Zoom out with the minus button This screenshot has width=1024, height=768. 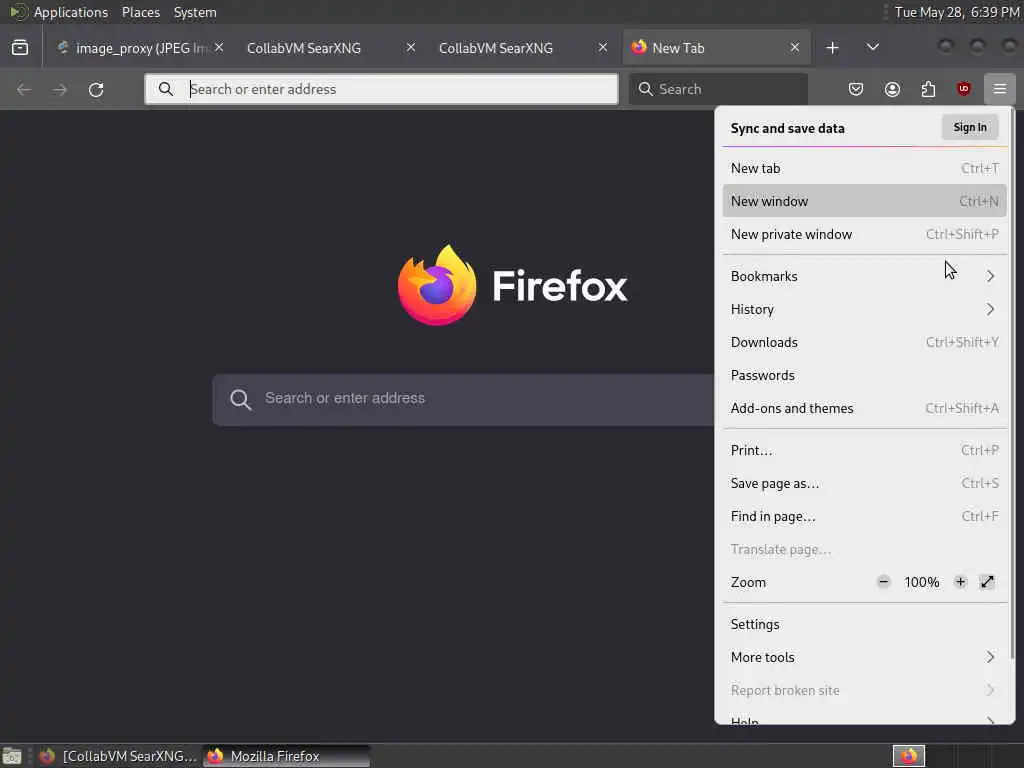[x=884, y=582]
